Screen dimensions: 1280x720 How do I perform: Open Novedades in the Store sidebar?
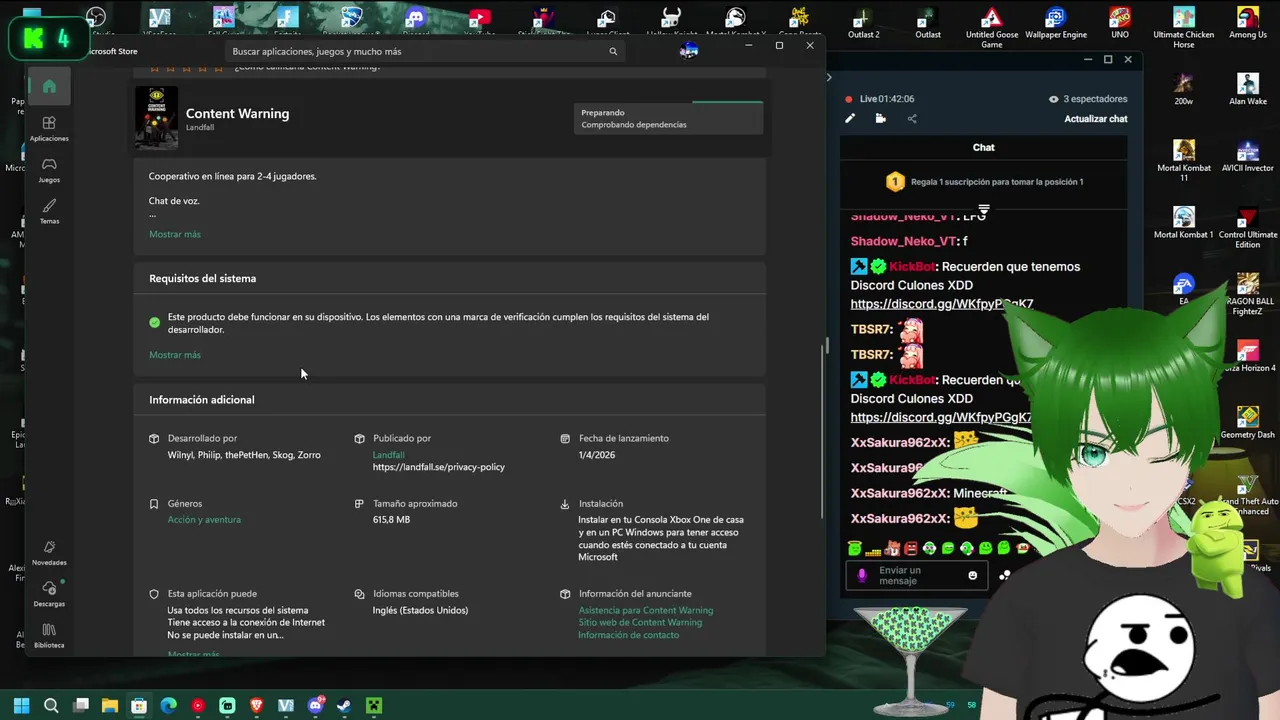coord(49,553)
